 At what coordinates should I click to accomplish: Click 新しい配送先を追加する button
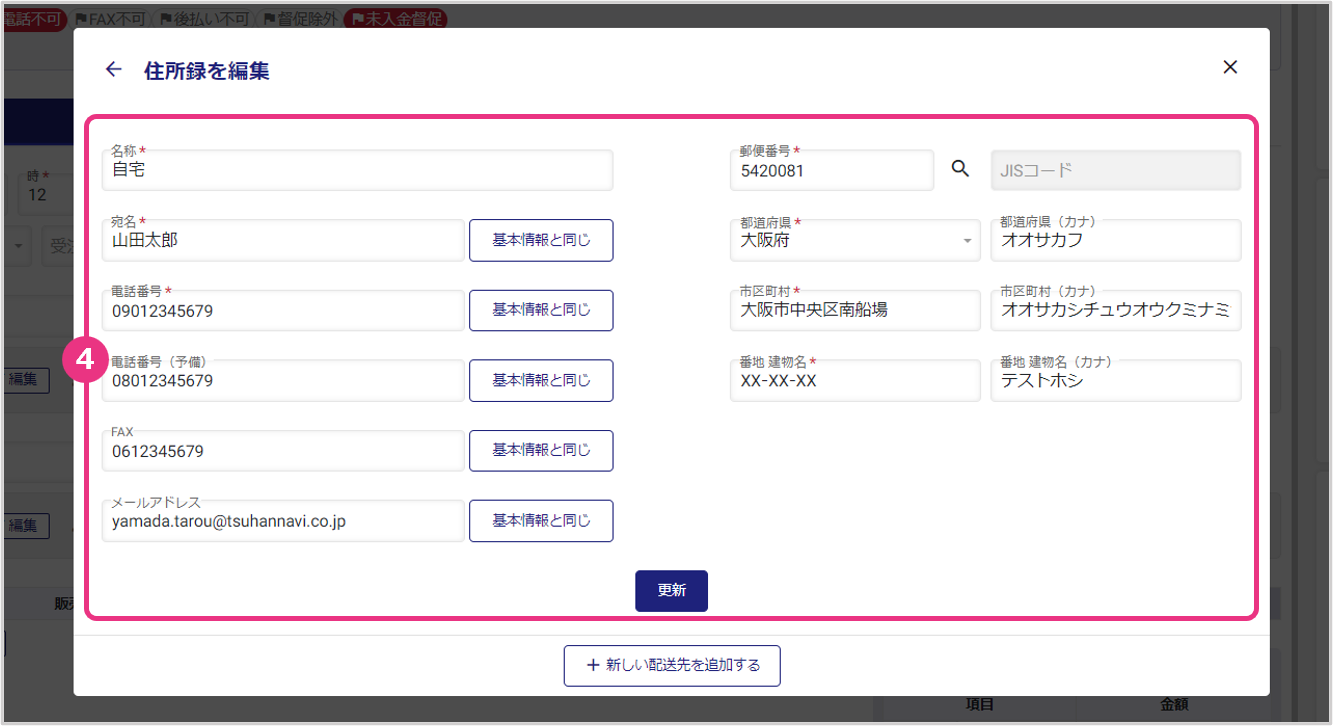pos(671,665)
